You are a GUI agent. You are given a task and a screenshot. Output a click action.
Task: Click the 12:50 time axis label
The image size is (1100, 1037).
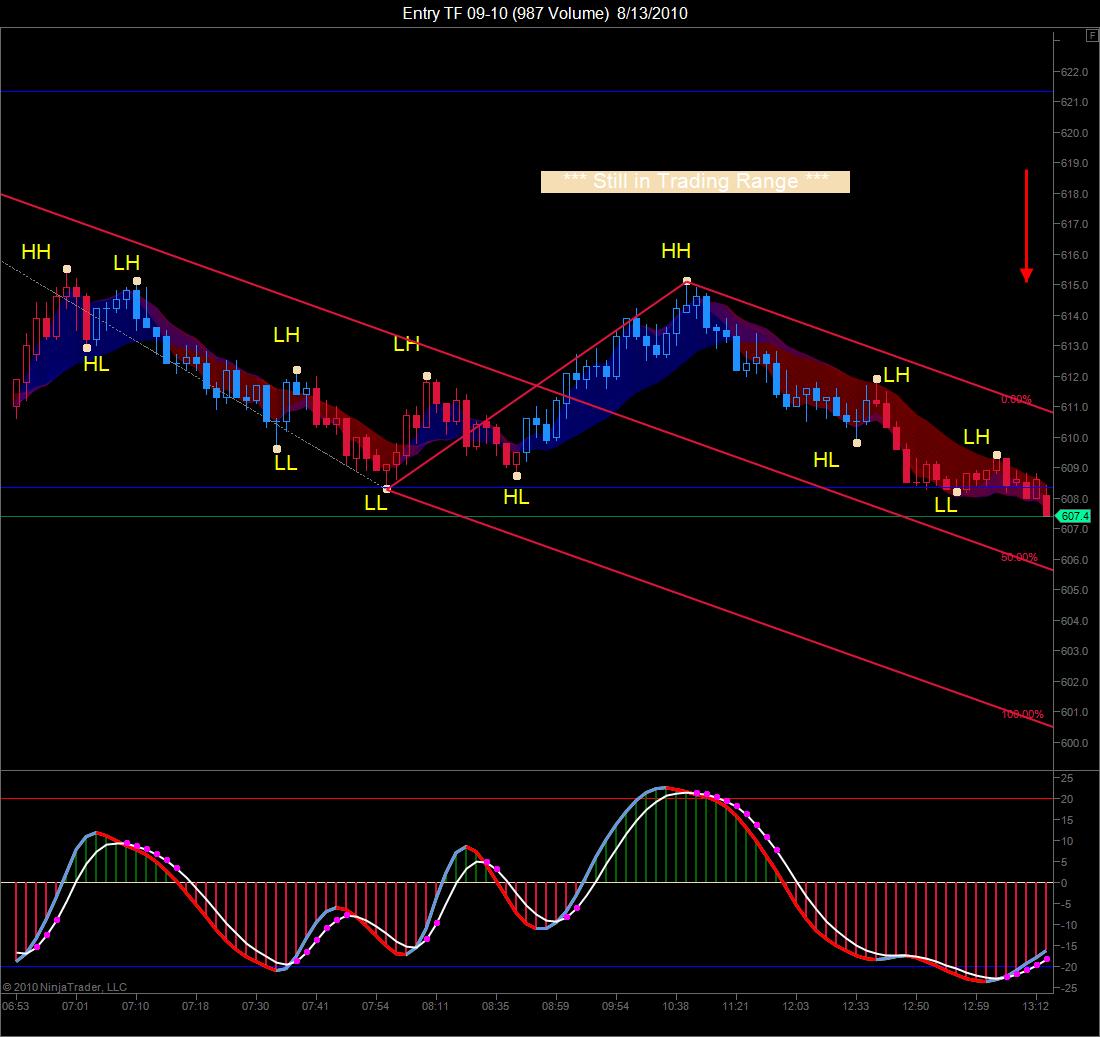[915, 1006]
